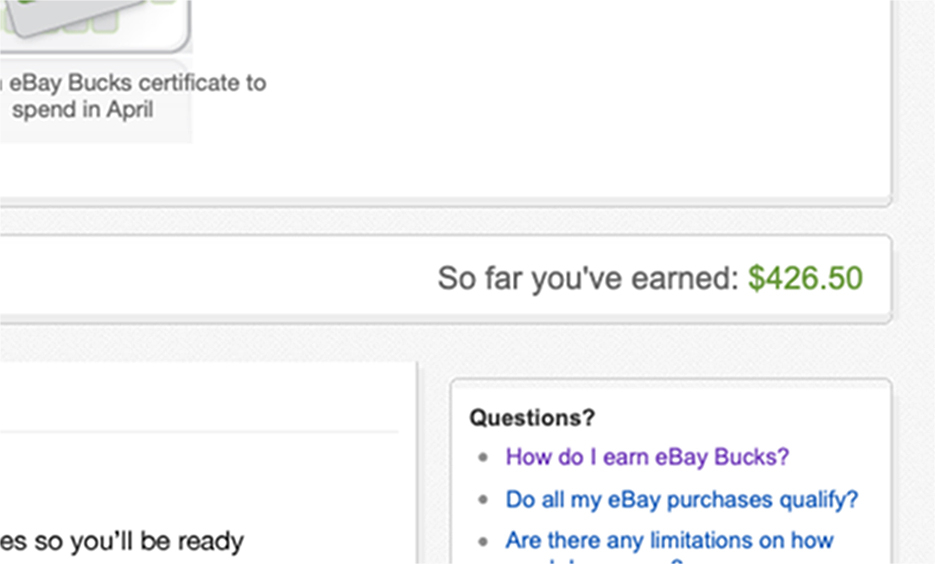This screenshot has height=564, width=935.
Task: Click the "So far you've earned:" label
Action: 588,278
